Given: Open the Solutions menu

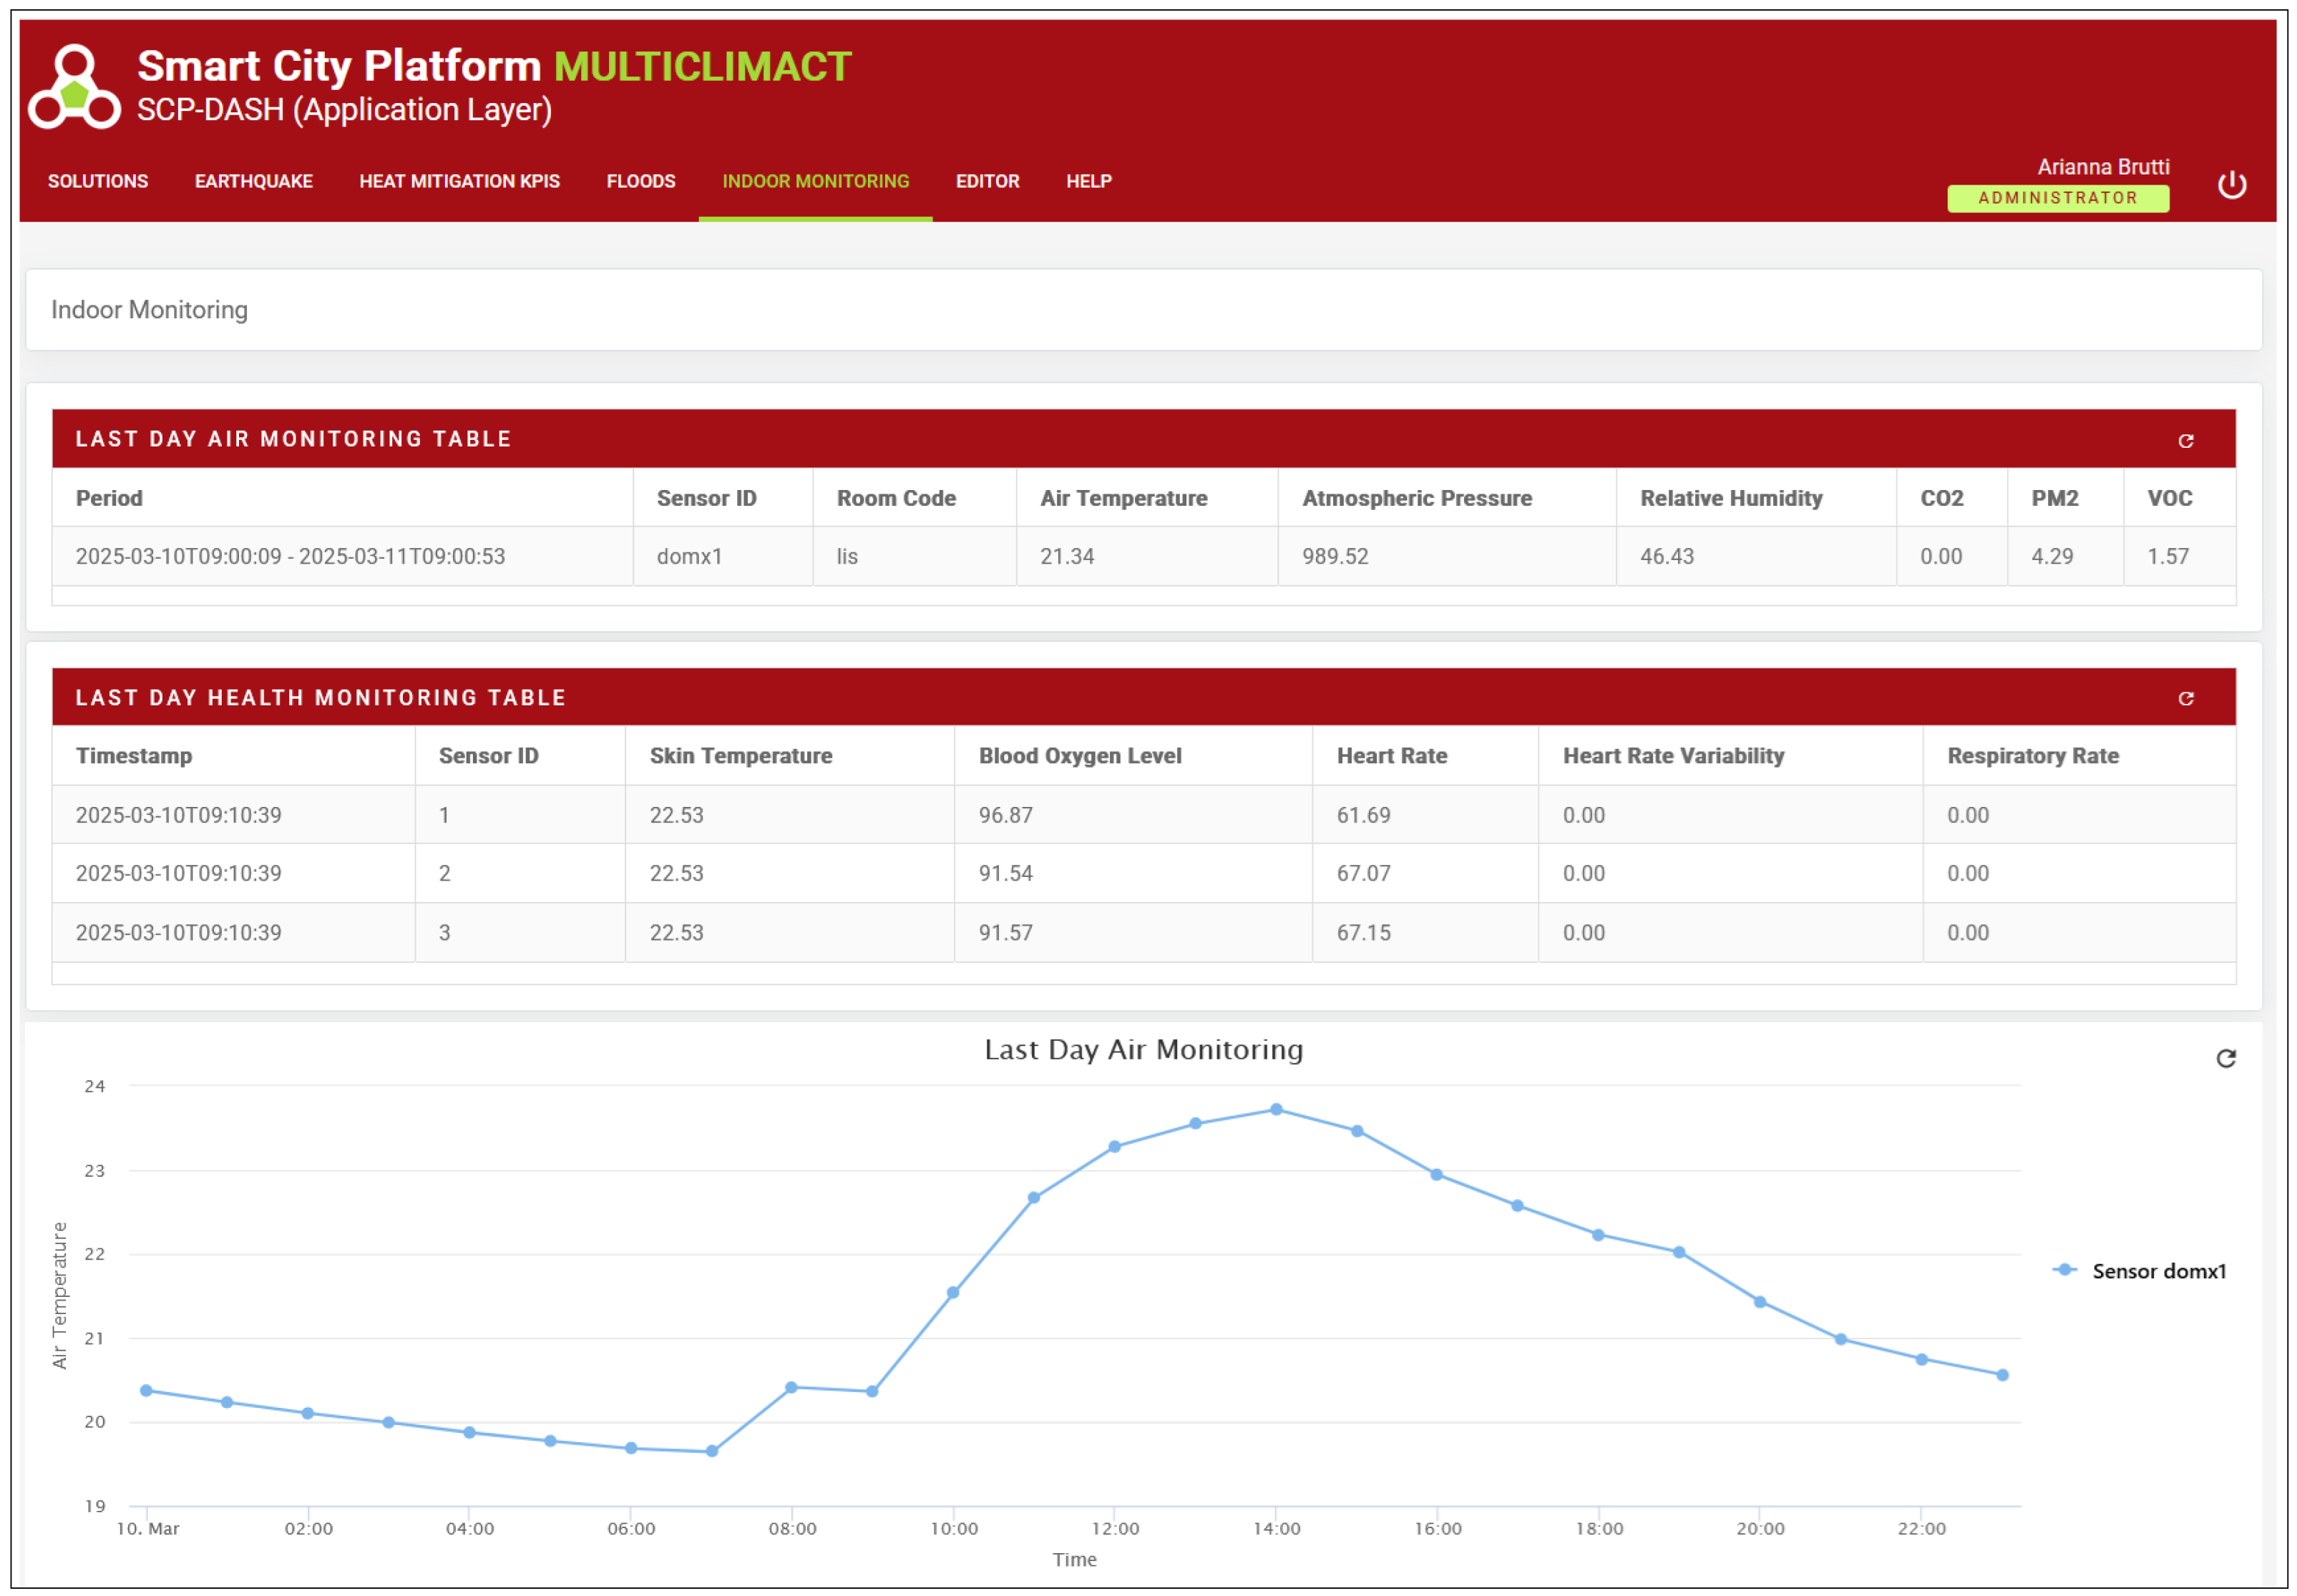Looking at the screenshot, I should pyautogui.click(x=98, y=181).
